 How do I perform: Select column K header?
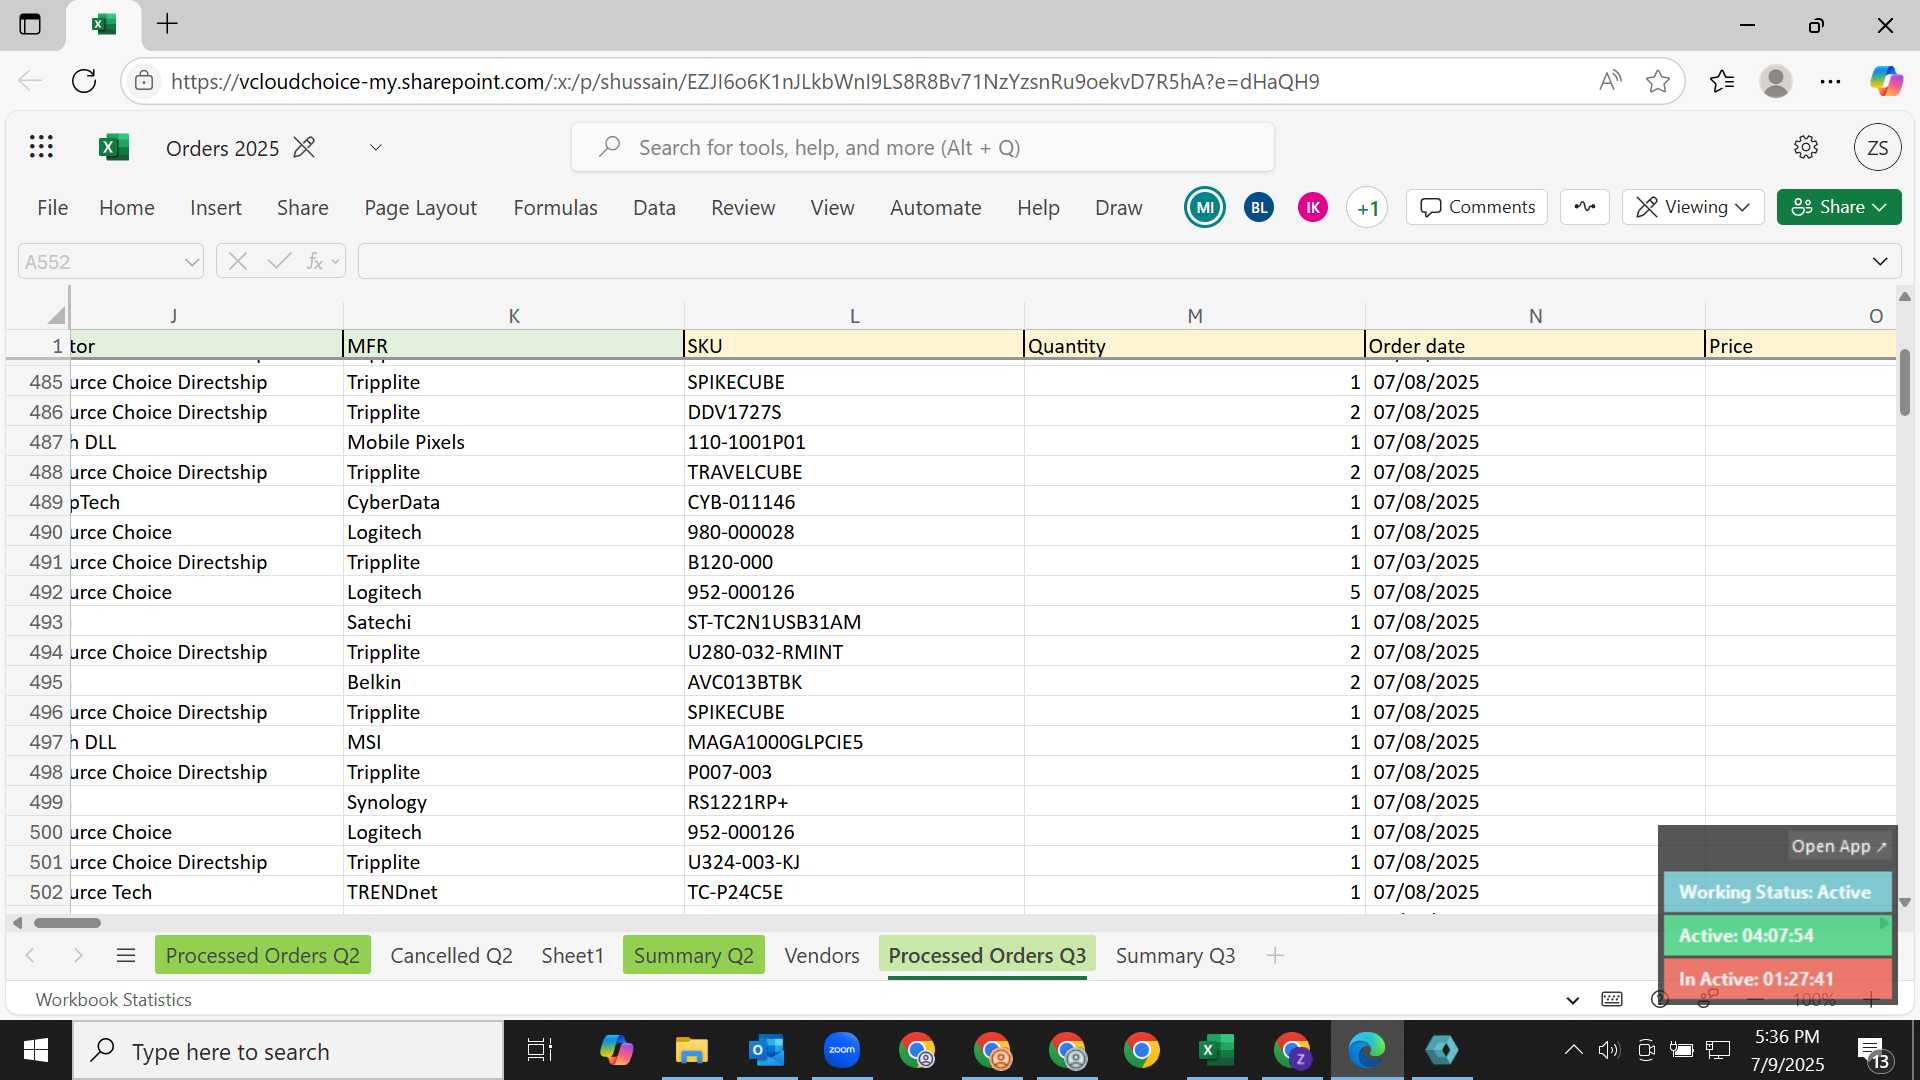513,315
